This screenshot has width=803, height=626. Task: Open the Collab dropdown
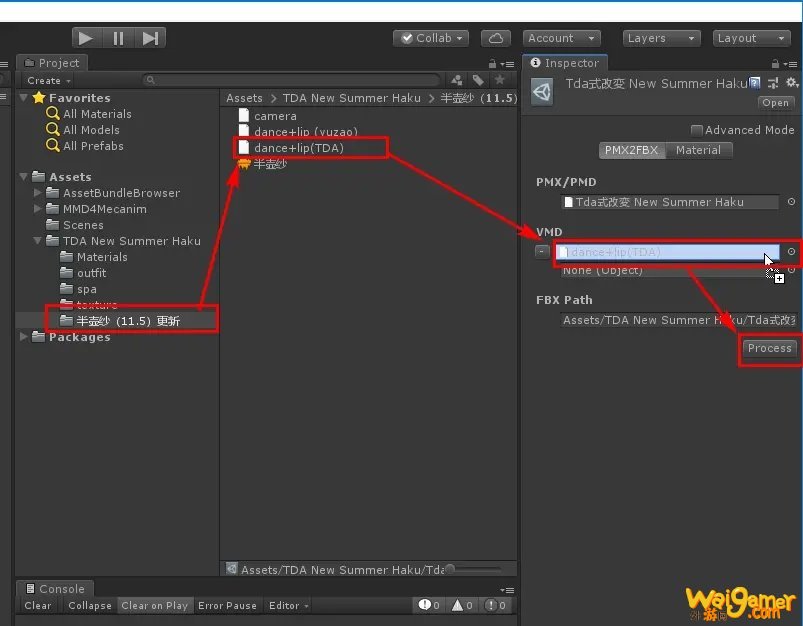(431, 38)
